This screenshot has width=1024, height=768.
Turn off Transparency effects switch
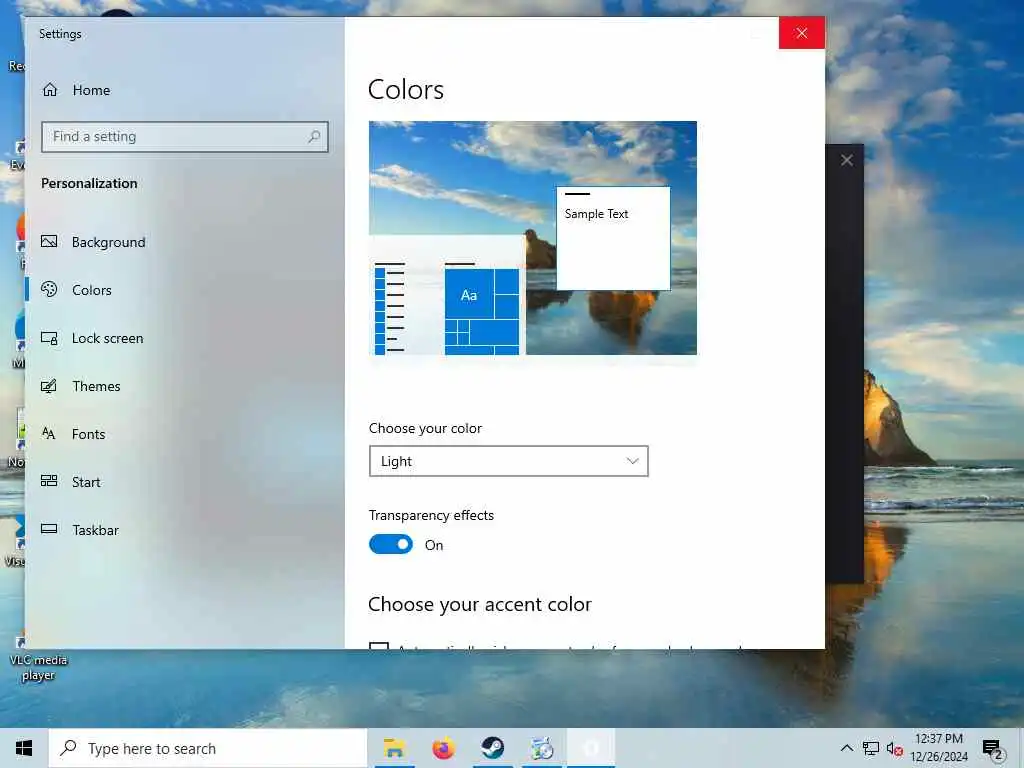point(391,544)
